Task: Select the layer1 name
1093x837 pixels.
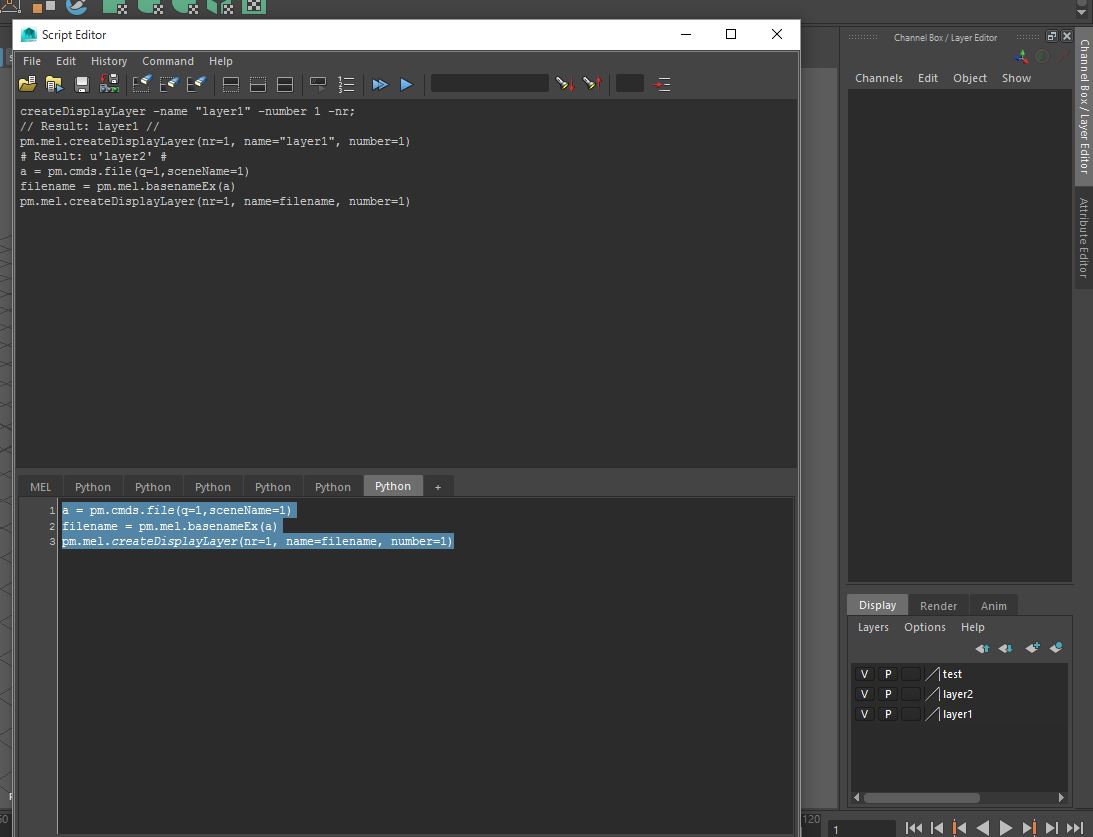Action: point(958,714)
